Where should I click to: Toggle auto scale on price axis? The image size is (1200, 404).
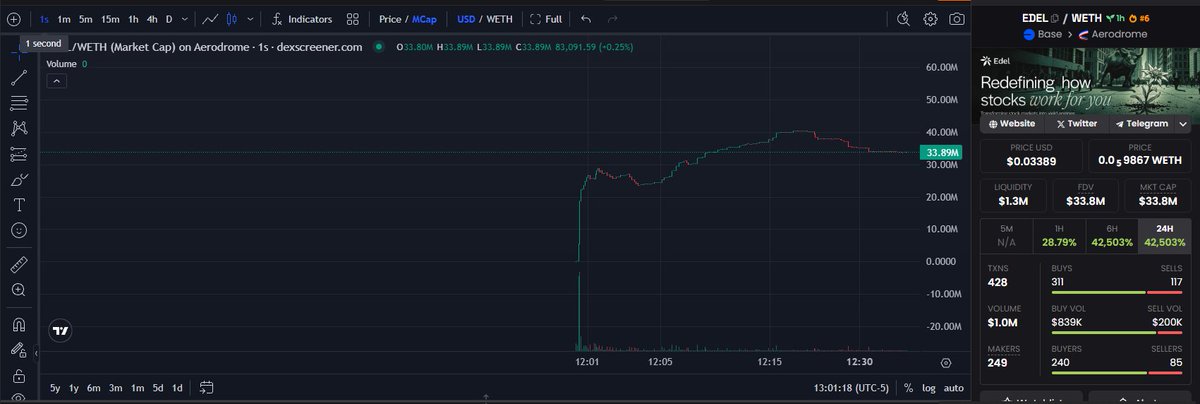(954, 388)
